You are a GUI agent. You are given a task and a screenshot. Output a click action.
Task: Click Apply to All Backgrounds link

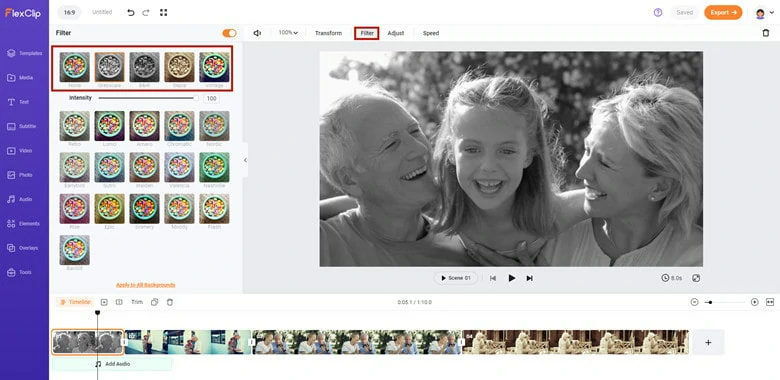[x=145, y=285]
